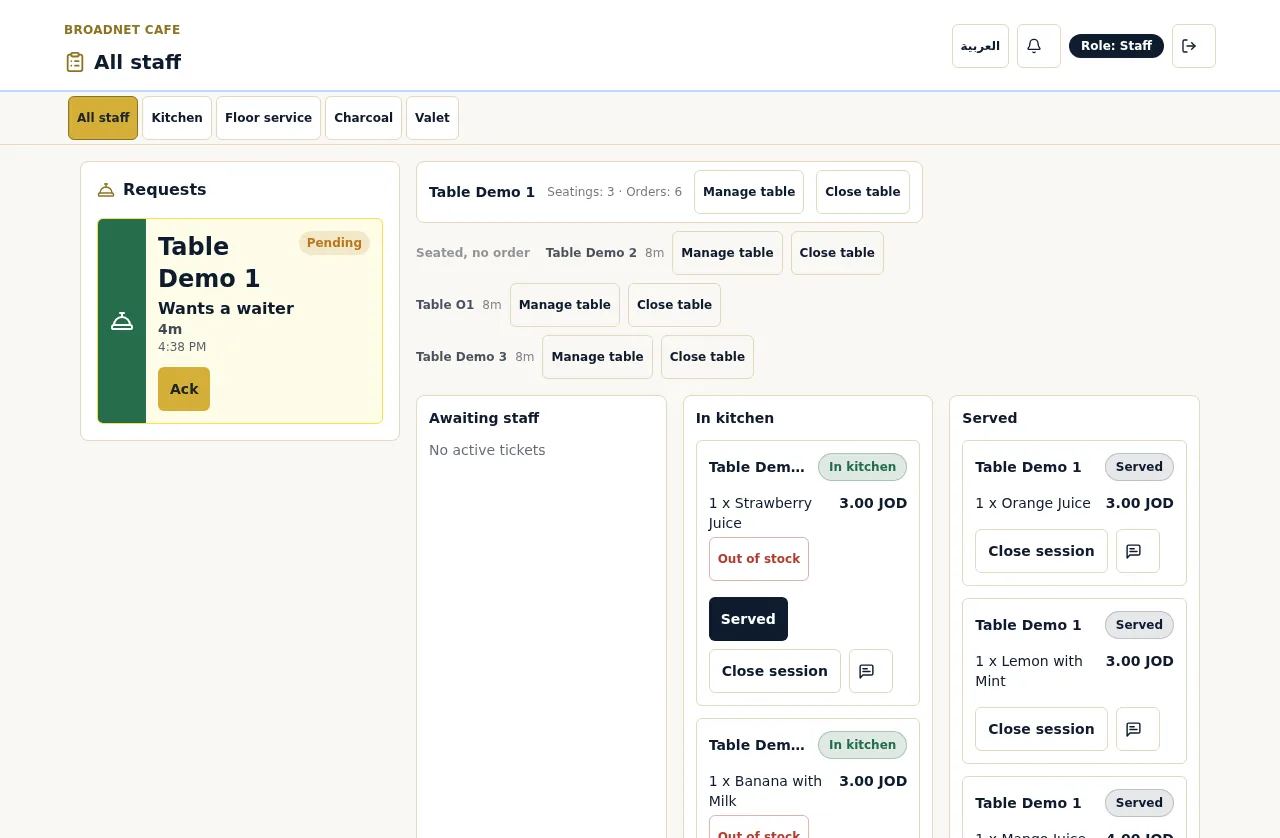Manage table for Table O1
The width and height of the screenshot is (1280, 838).
click(565, 305)
